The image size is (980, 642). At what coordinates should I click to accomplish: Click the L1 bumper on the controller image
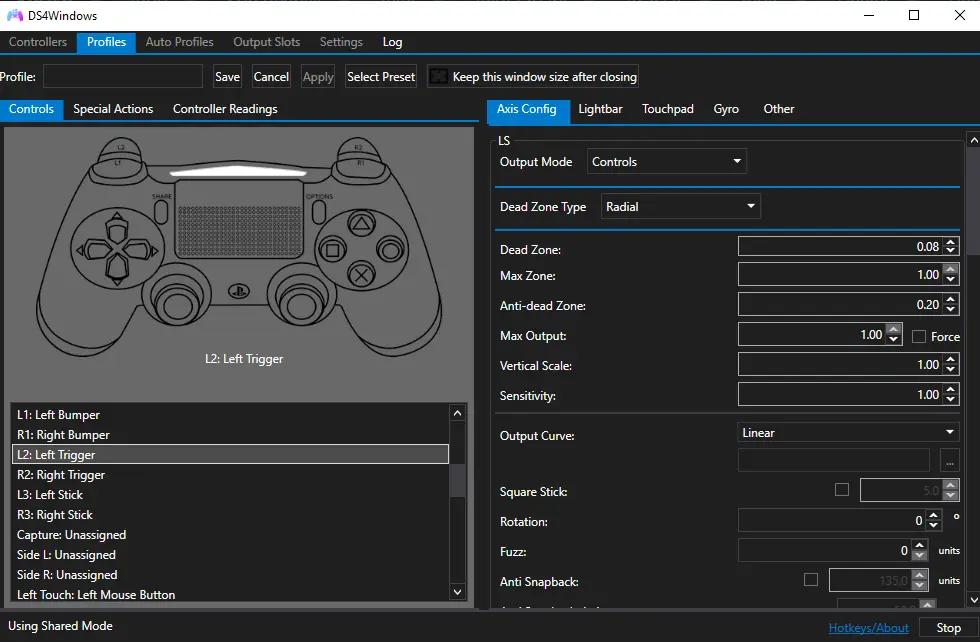coord(119,166)
